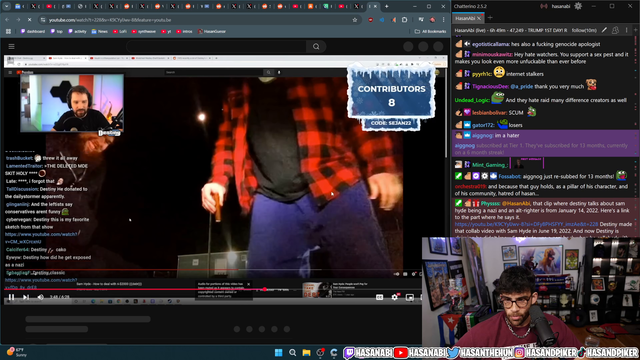Open the Chrome apps grid shortcut

coord(8,31)
